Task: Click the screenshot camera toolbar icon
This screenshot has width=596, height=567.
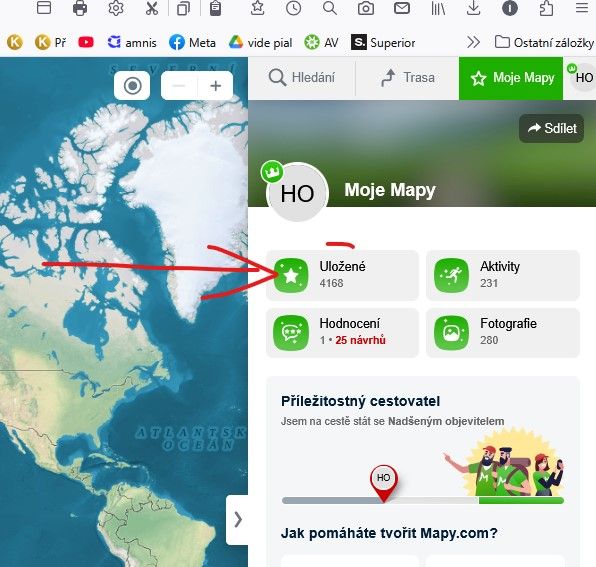Action: click(x=366, y=8)
